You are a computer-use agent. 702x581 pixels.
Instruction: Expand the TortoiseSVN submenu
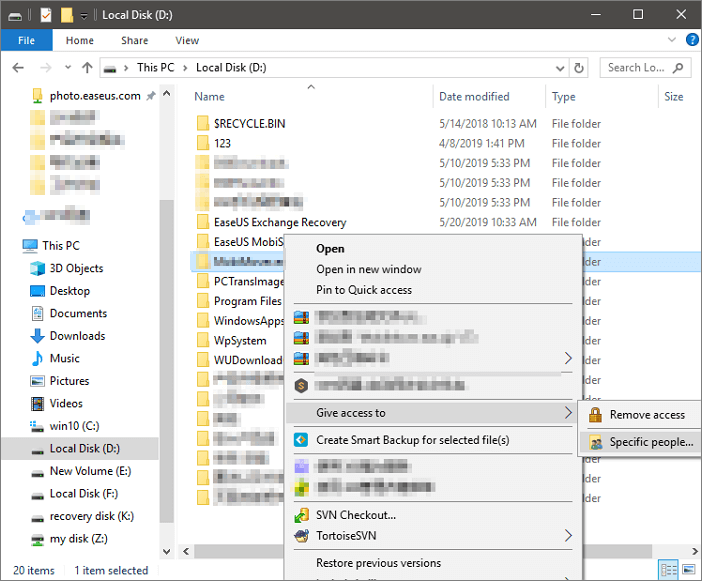point(568,536)
